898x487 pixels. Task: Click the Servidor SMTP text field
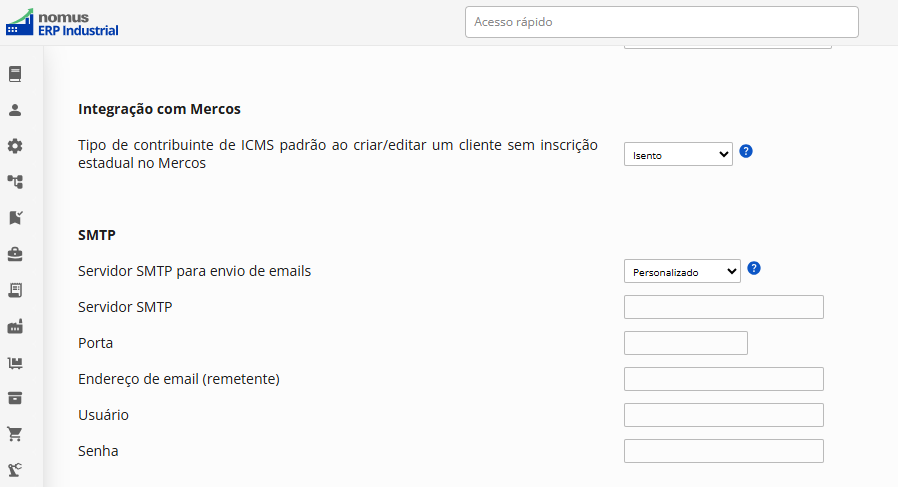coord(724,307)
